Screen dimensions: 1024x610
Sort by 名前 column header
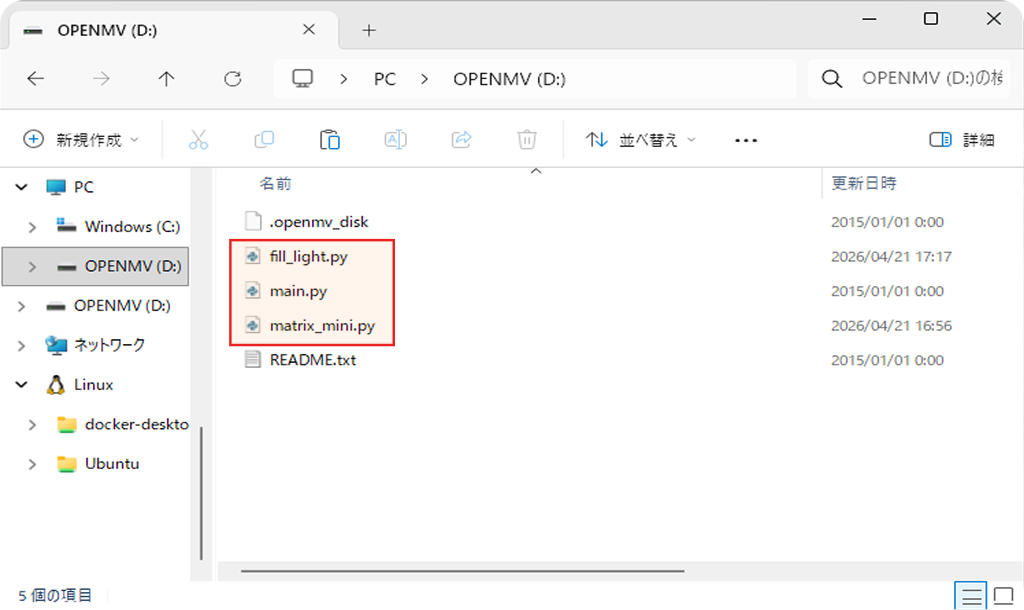(275, 184)
